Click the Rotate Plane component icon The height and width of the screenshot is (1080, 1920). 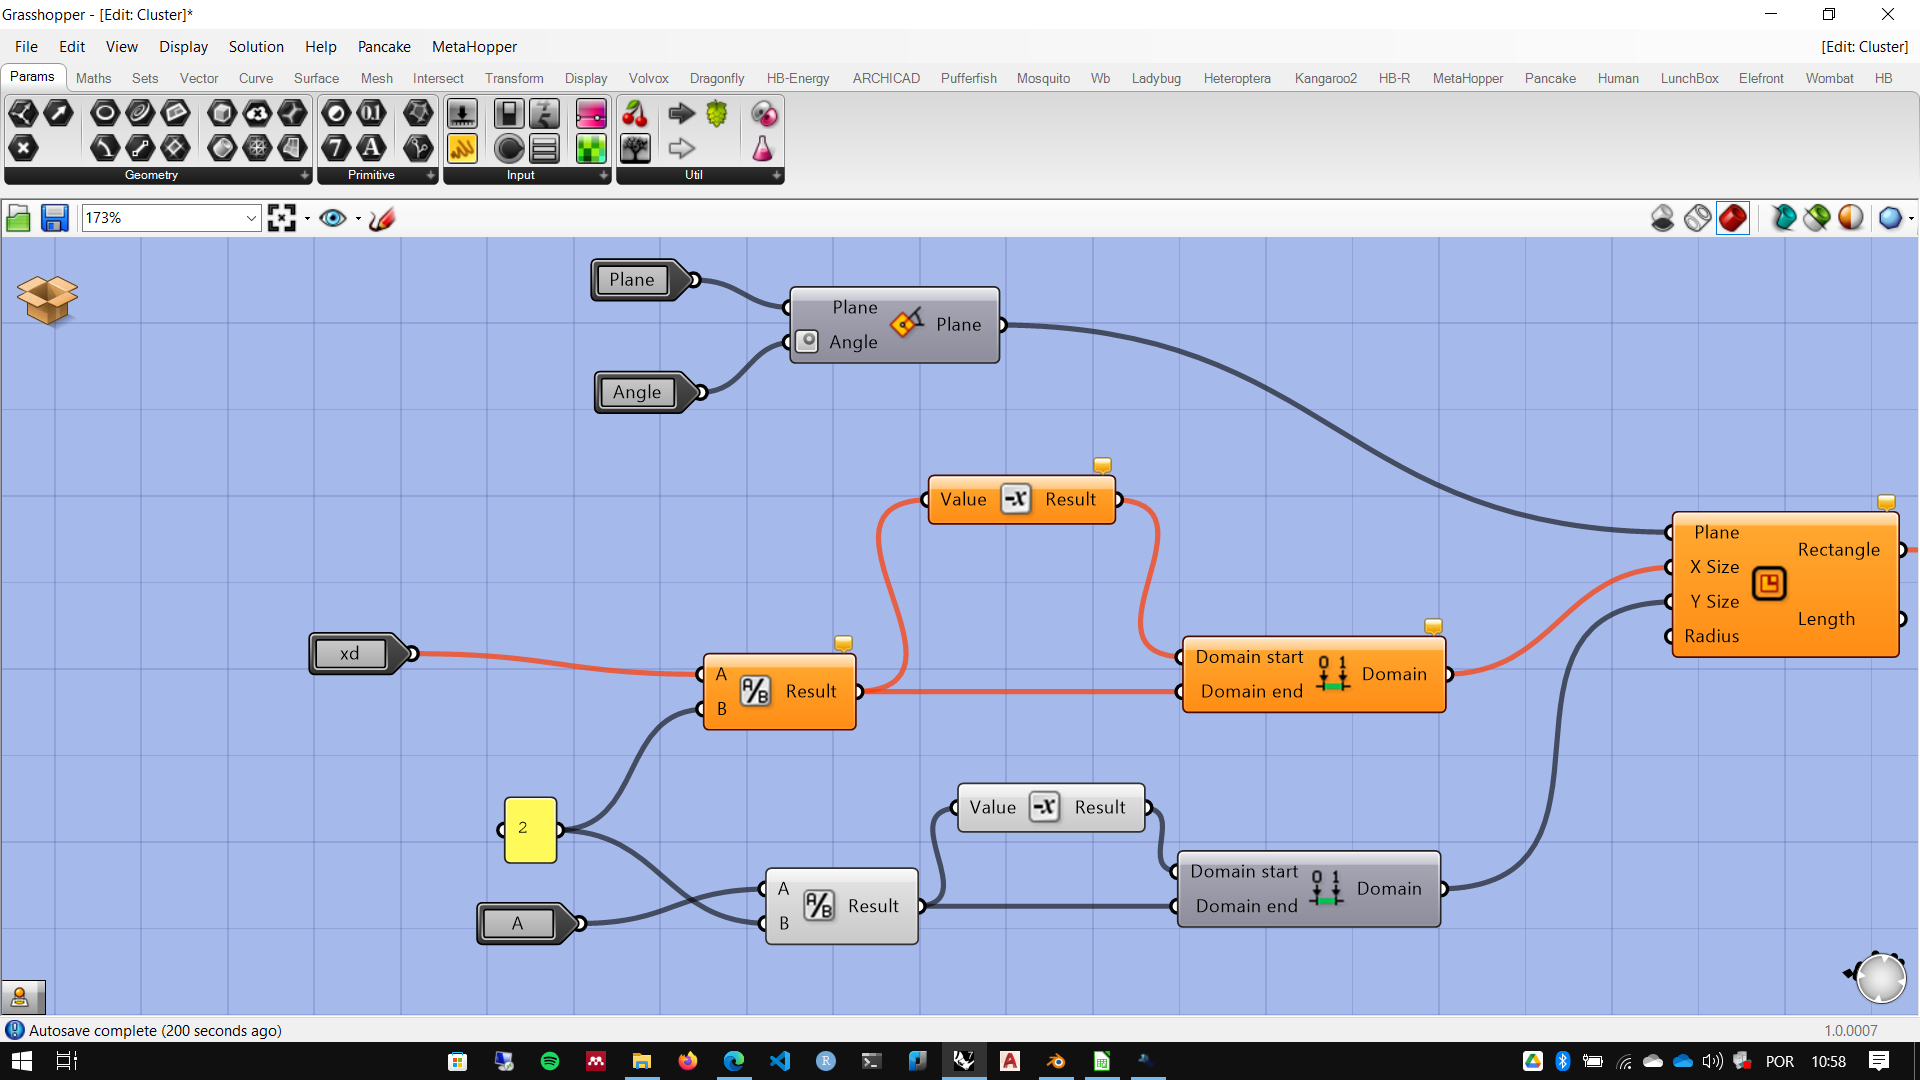(906, 323)
